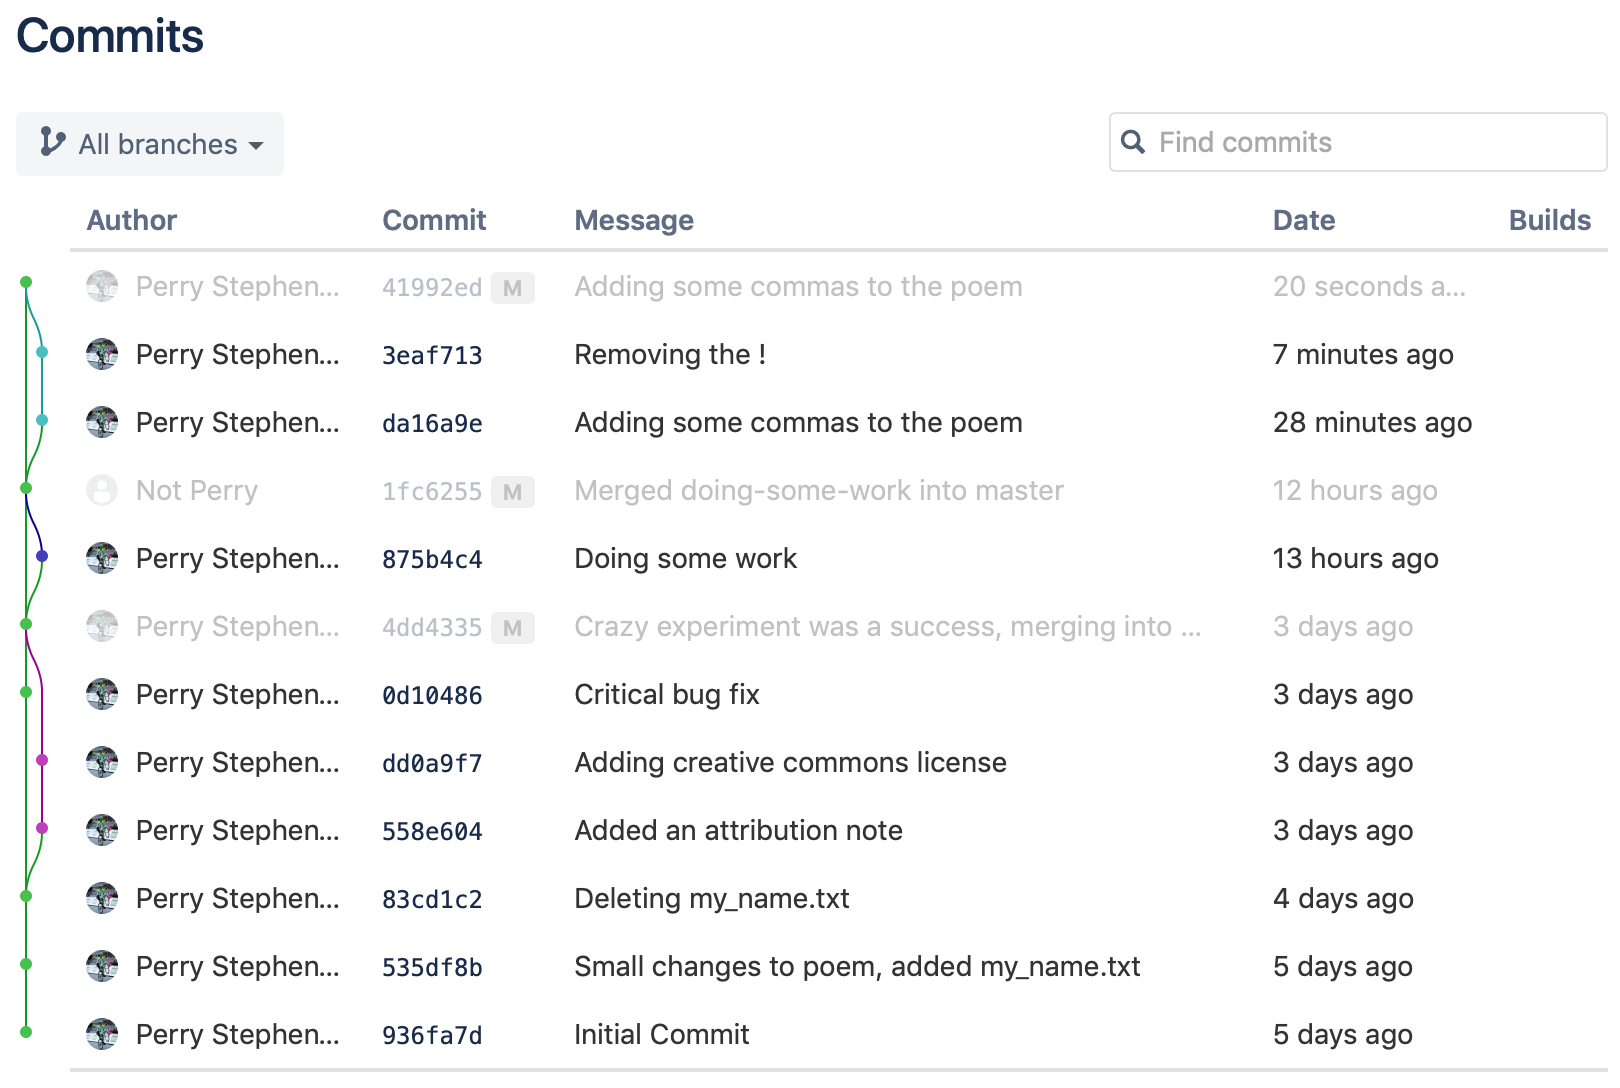
Task: Click the avatar next to commit 83cd1c2
Action: (x=102, y=899)
